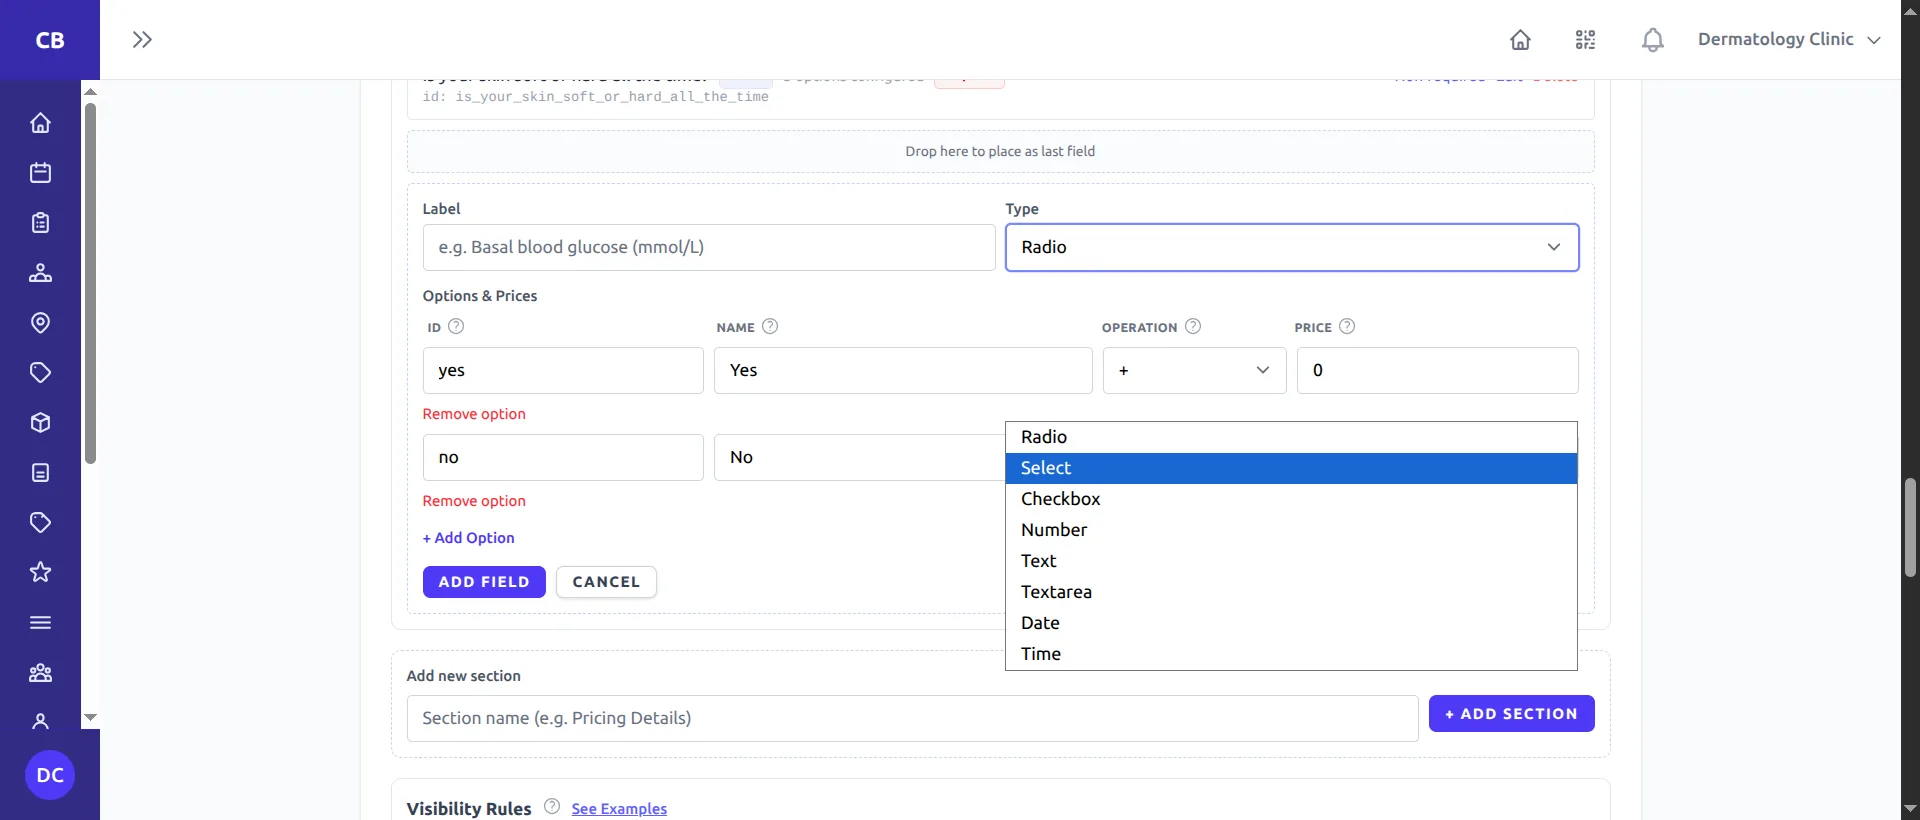Open clipboard icon in sidebar
Image resolution: width=1920 pixels, height=820 pixels.
(40, 223)
